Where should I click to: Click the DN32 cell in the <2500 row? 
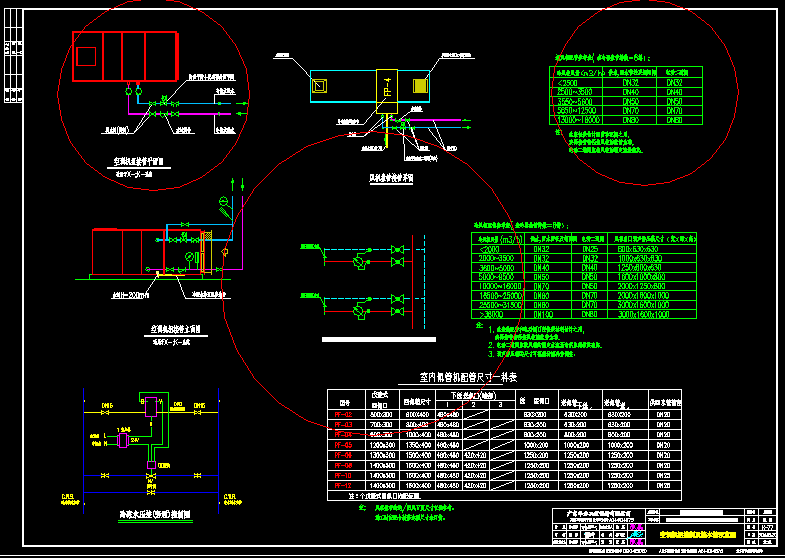pos(630,84)
